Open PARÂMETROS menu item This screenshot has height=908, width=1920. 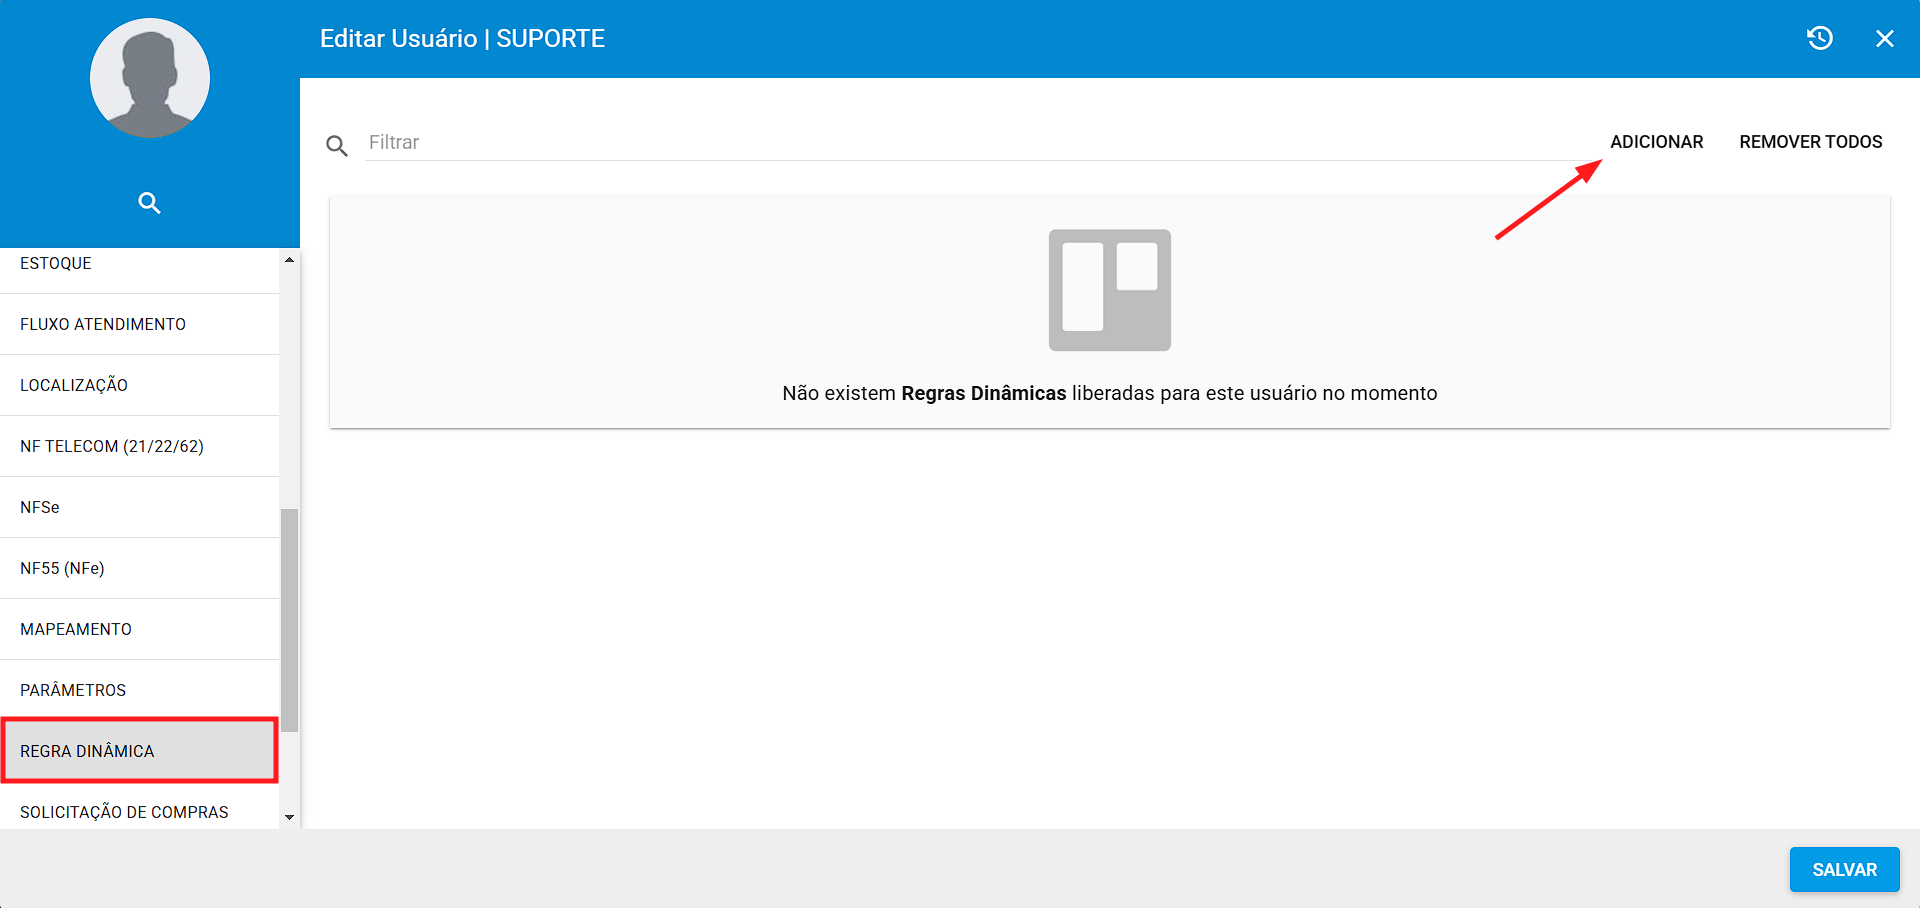(139, 690)
